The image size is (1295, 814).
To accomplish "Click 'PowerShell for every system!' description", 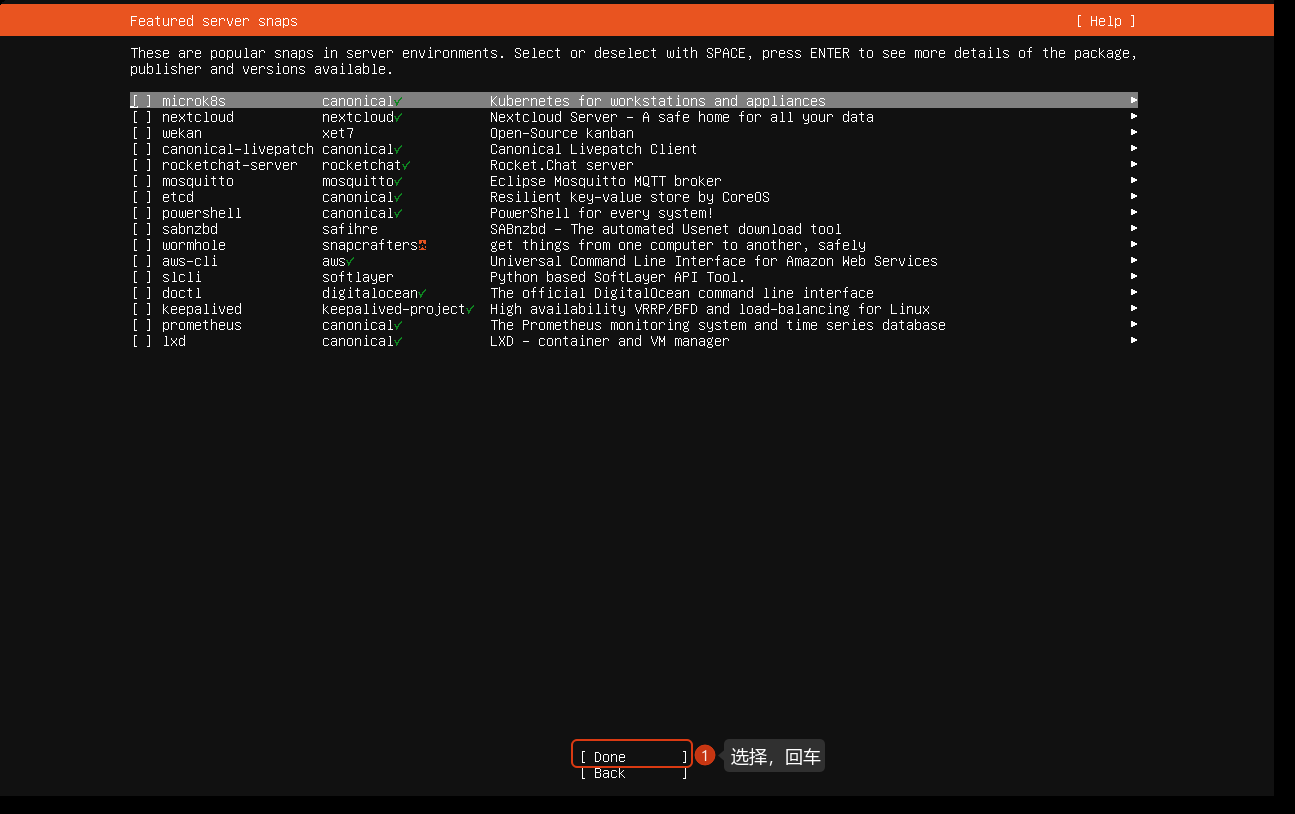I will click(602, 213).
